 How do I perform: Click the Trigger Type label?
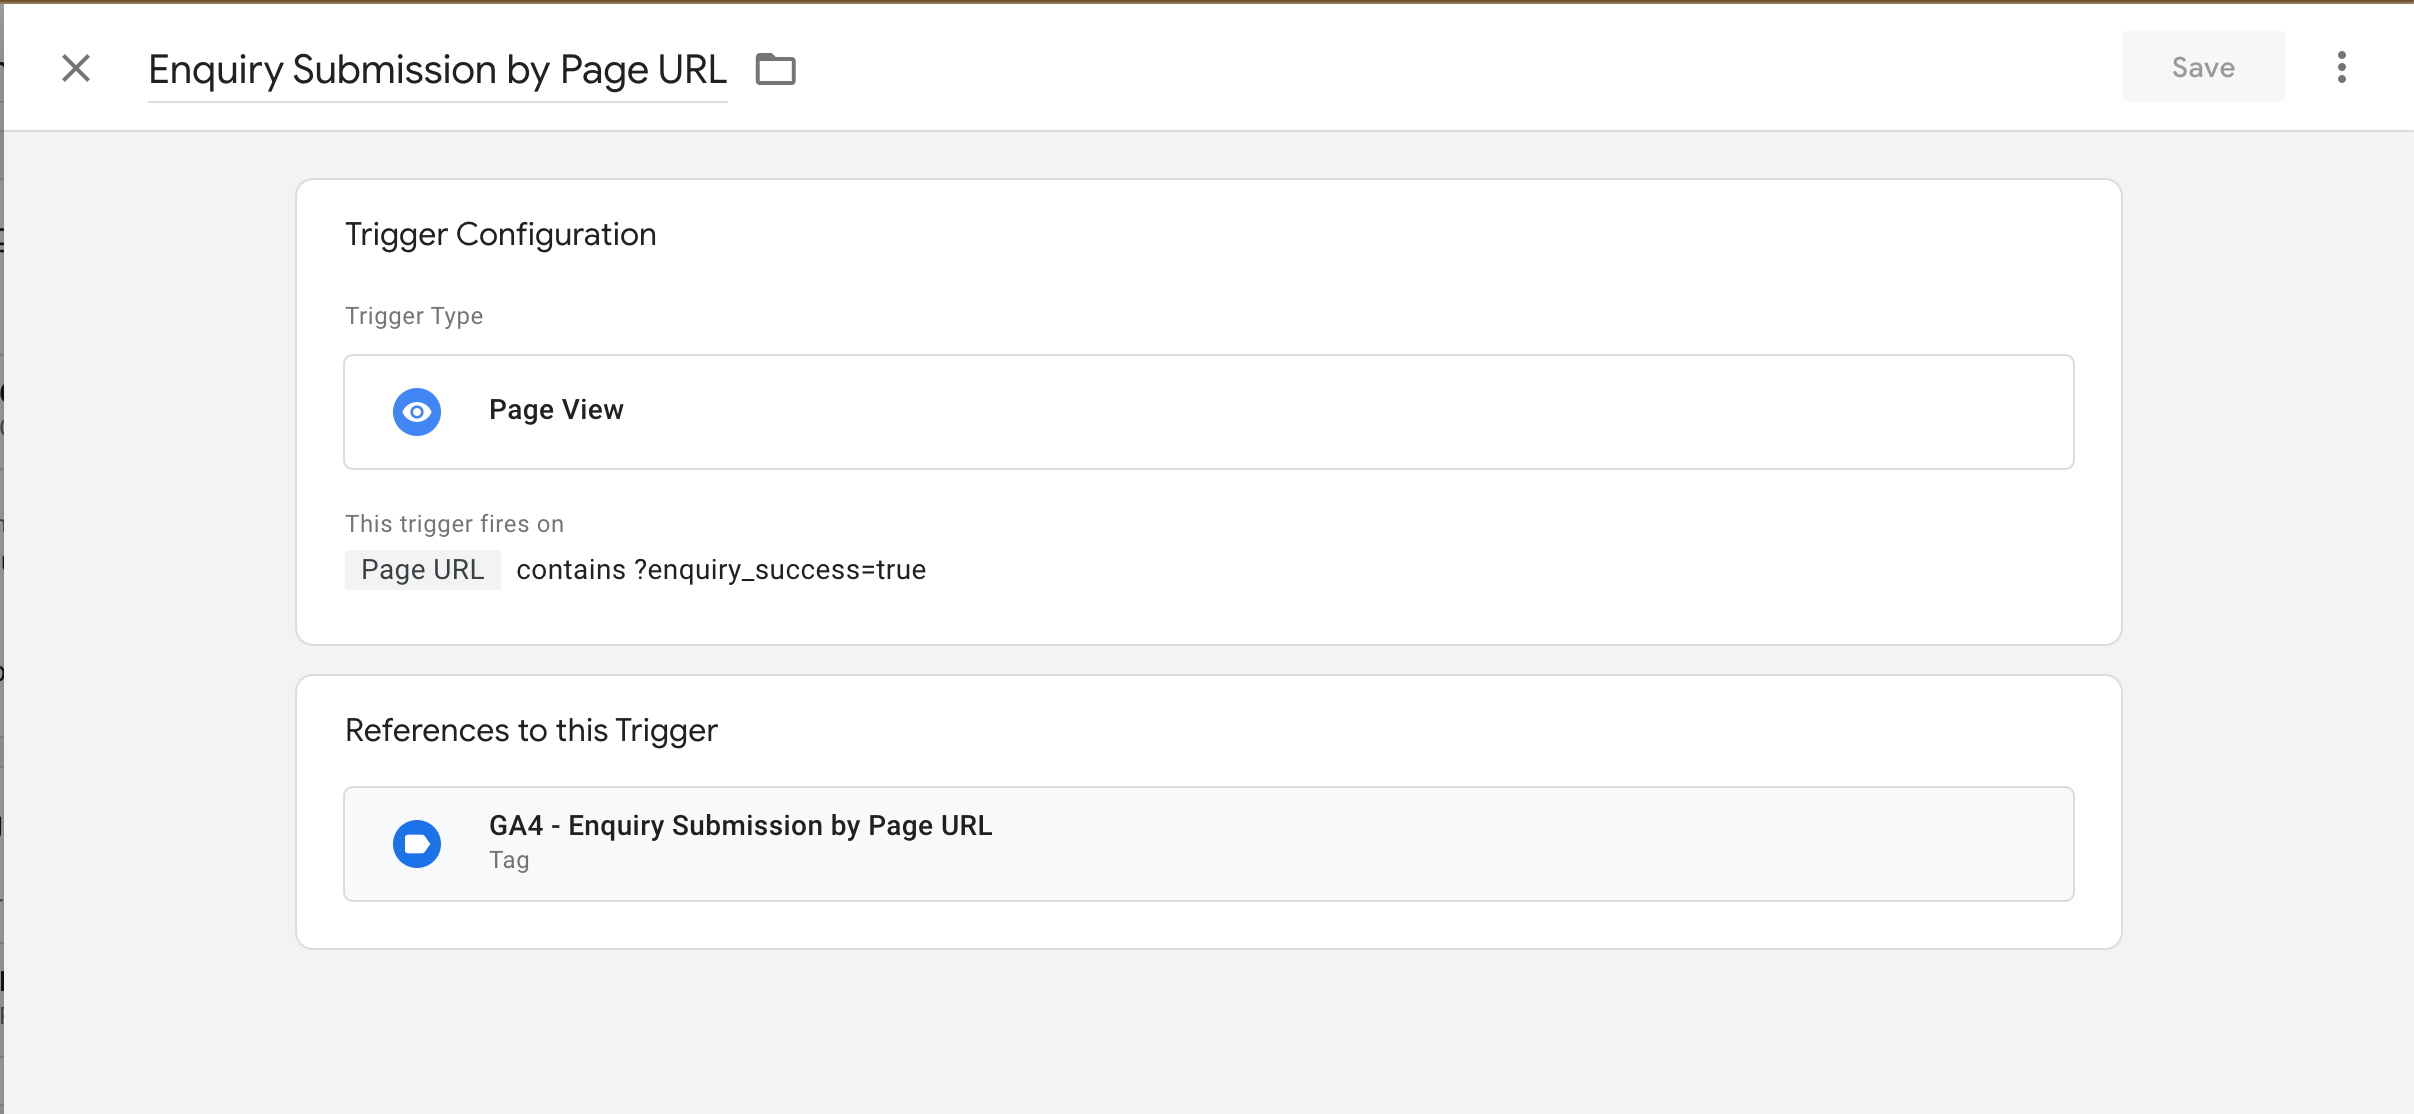pyautogui.click(x=414, y=316)
